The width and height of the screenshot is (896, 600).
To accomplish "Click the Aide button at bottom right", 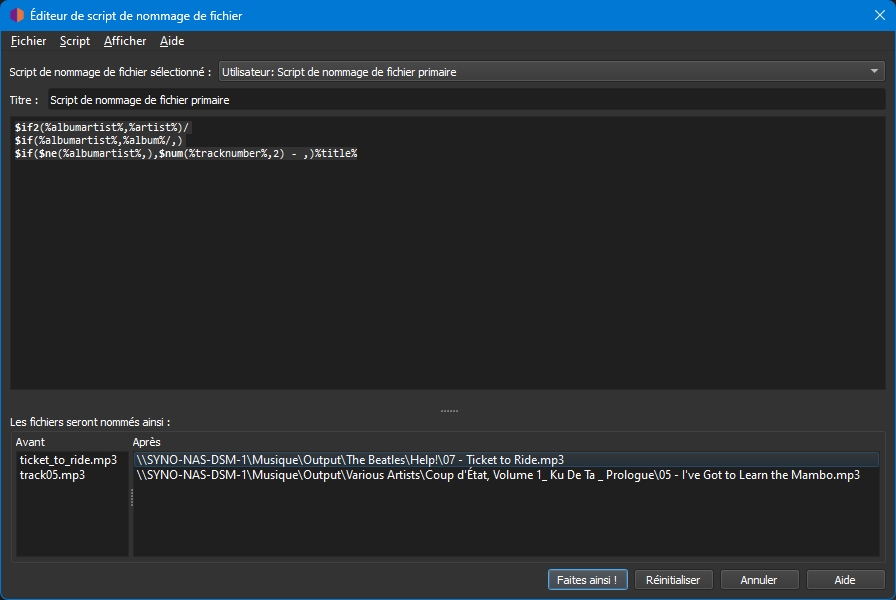I will click(x=845, y=579).
